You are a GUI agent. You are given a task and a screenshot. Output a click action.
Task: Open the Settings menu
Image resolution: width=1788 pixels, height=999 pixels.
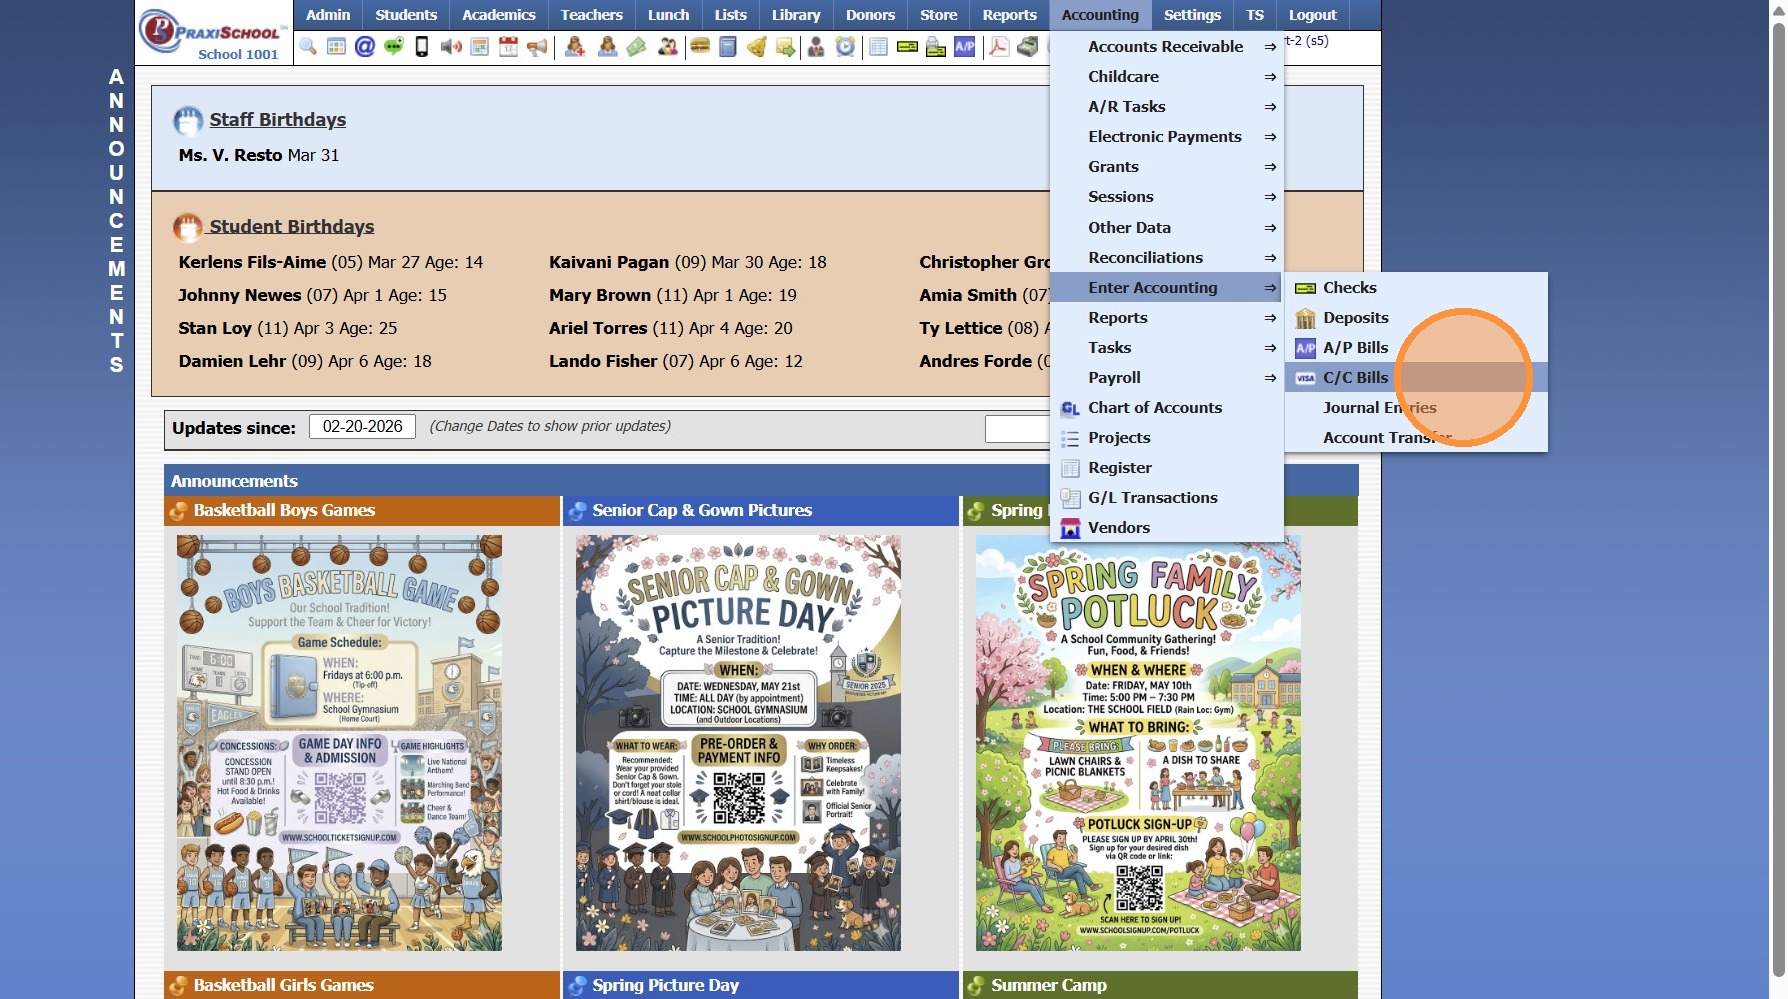click(1192, 15)
